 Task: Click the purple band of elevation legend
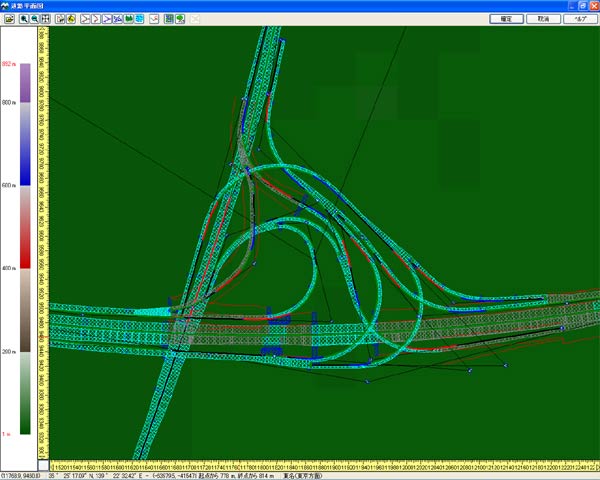(25, 83)
